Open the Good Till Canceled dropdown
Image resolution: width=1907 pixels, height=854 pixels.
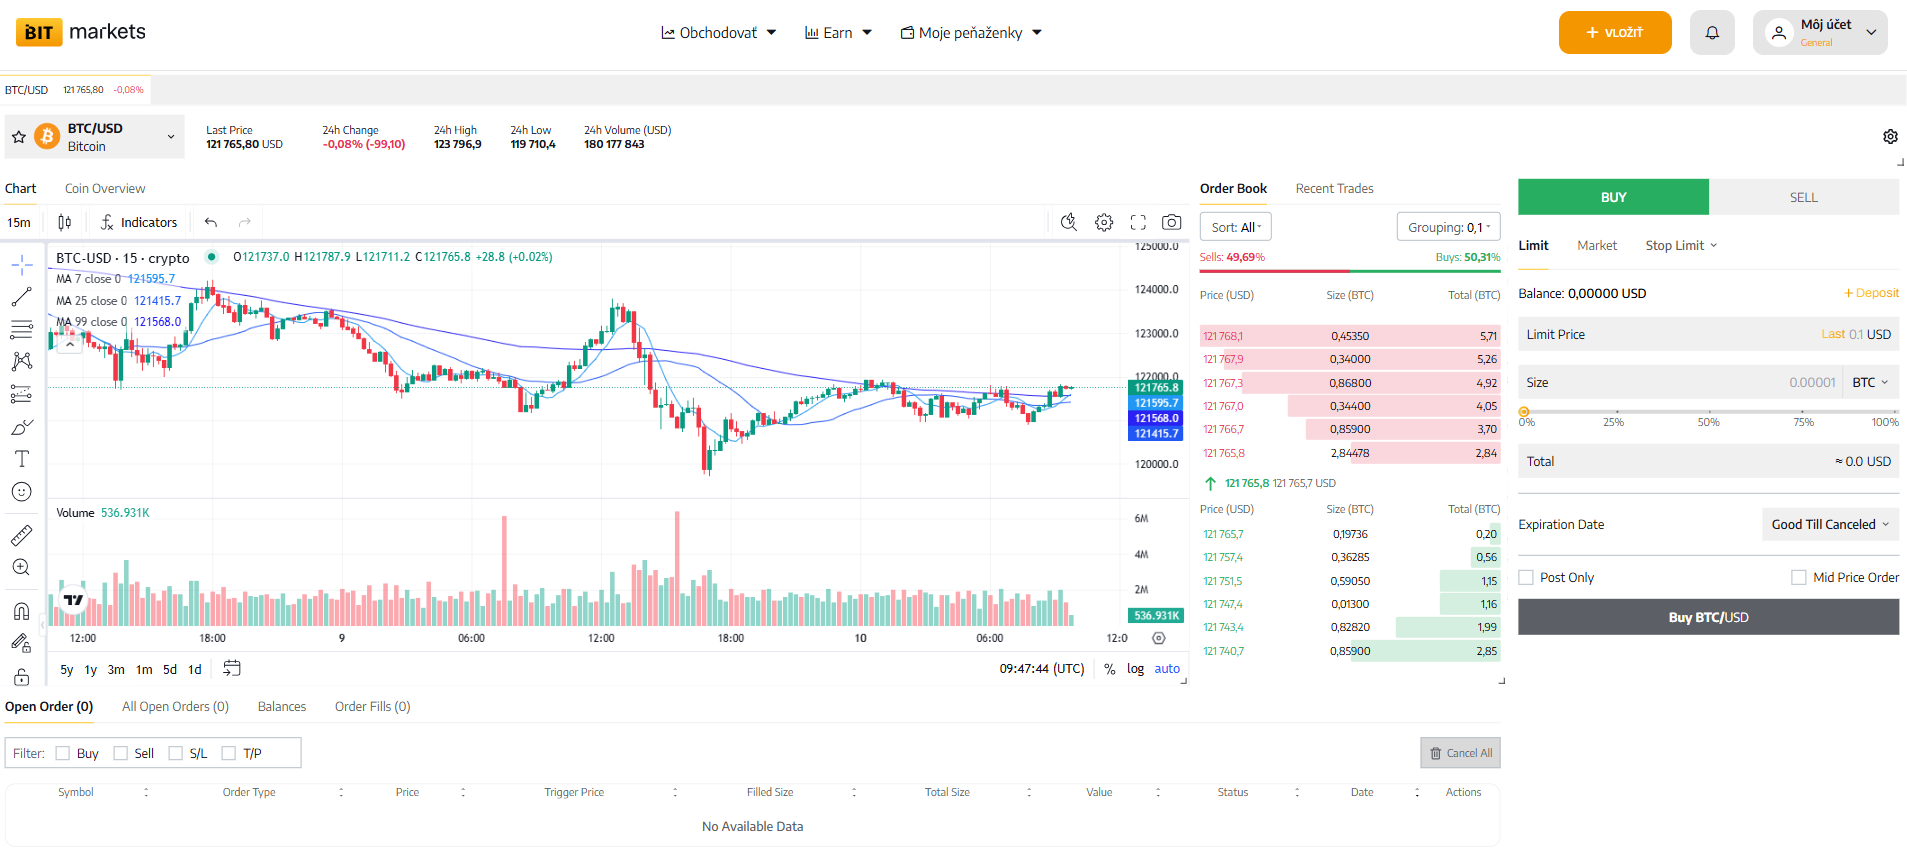[x=1829, y=525]
